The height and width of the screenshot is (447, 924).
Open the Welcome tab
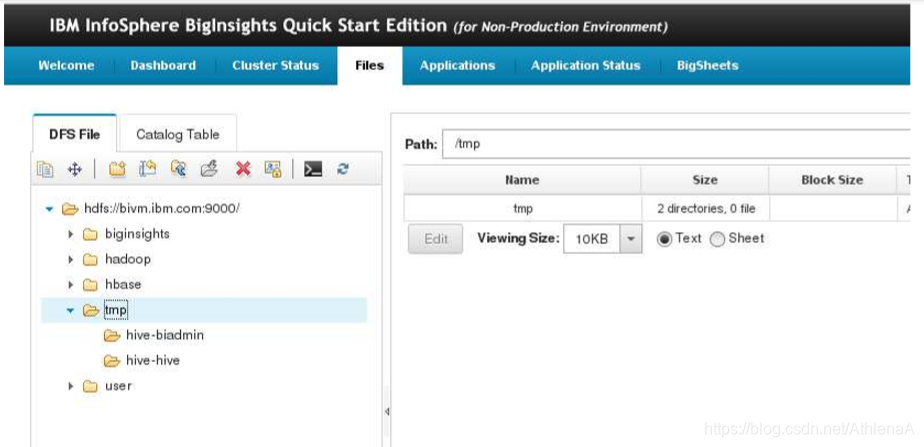66,65
